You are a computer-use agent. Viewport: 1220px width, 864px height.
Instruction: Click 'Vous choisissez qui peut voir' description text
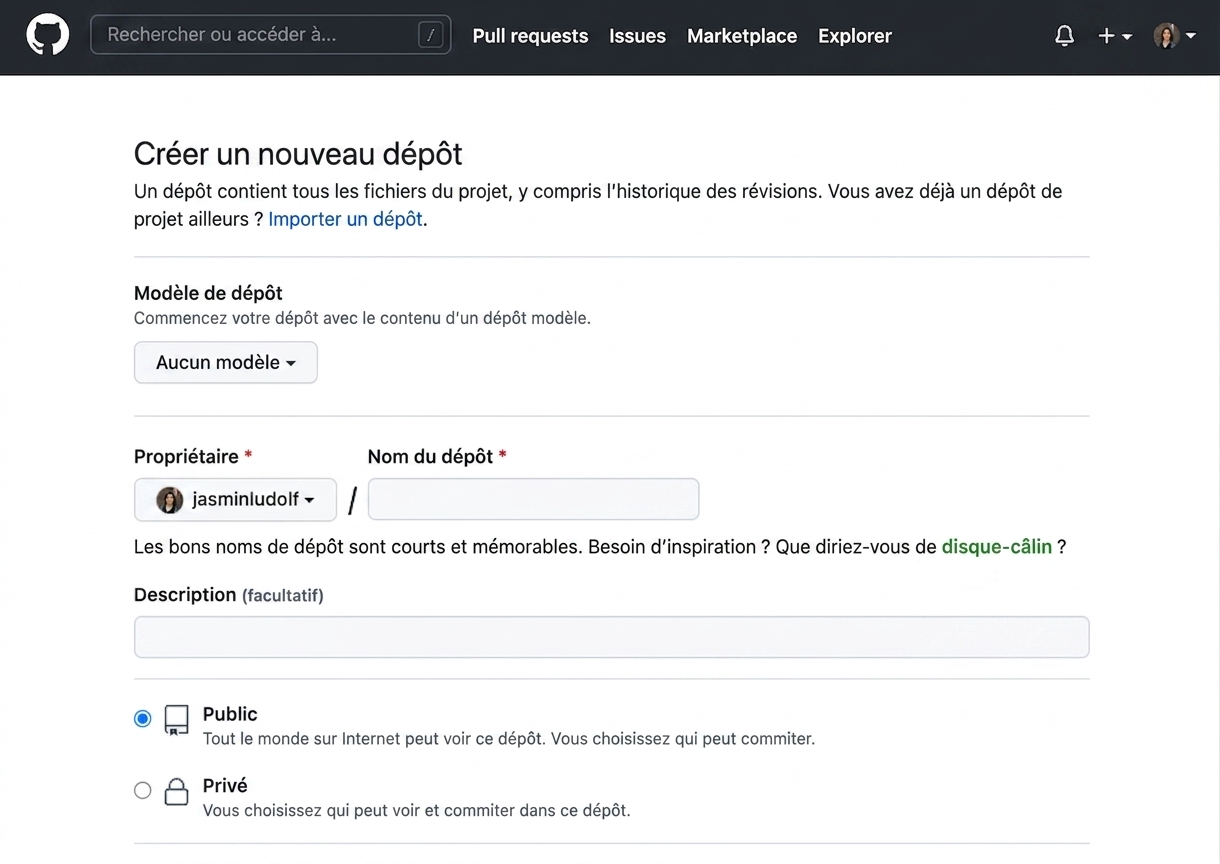[x=417, y=810]
